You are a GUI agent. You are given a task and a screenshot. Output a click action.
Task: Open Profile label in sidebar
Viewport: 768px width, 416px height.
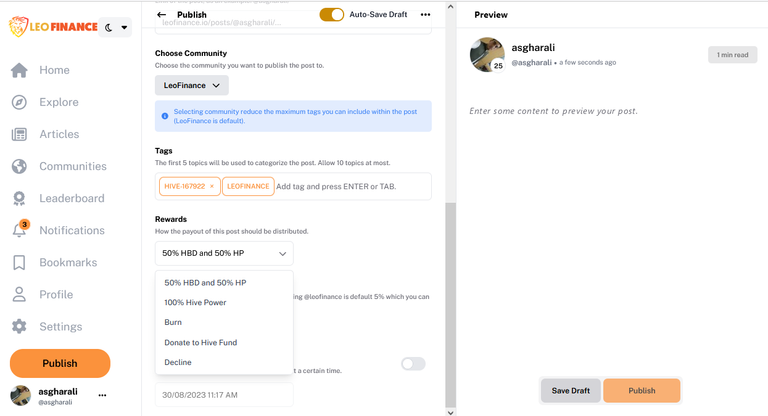56,294
